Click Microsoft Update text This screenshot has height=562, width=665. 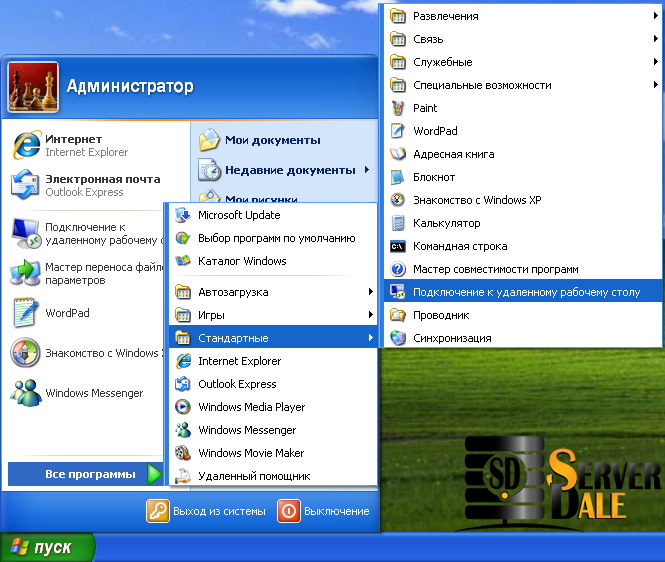[x=239, y=215]
